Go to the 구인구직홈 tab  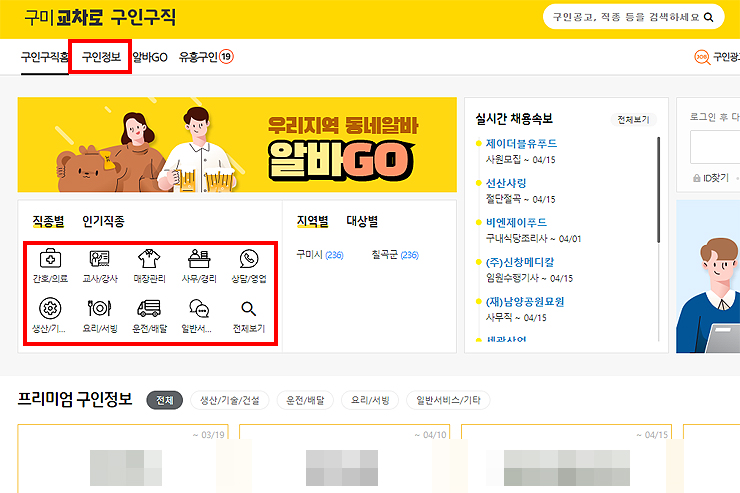tap(45, 57)
